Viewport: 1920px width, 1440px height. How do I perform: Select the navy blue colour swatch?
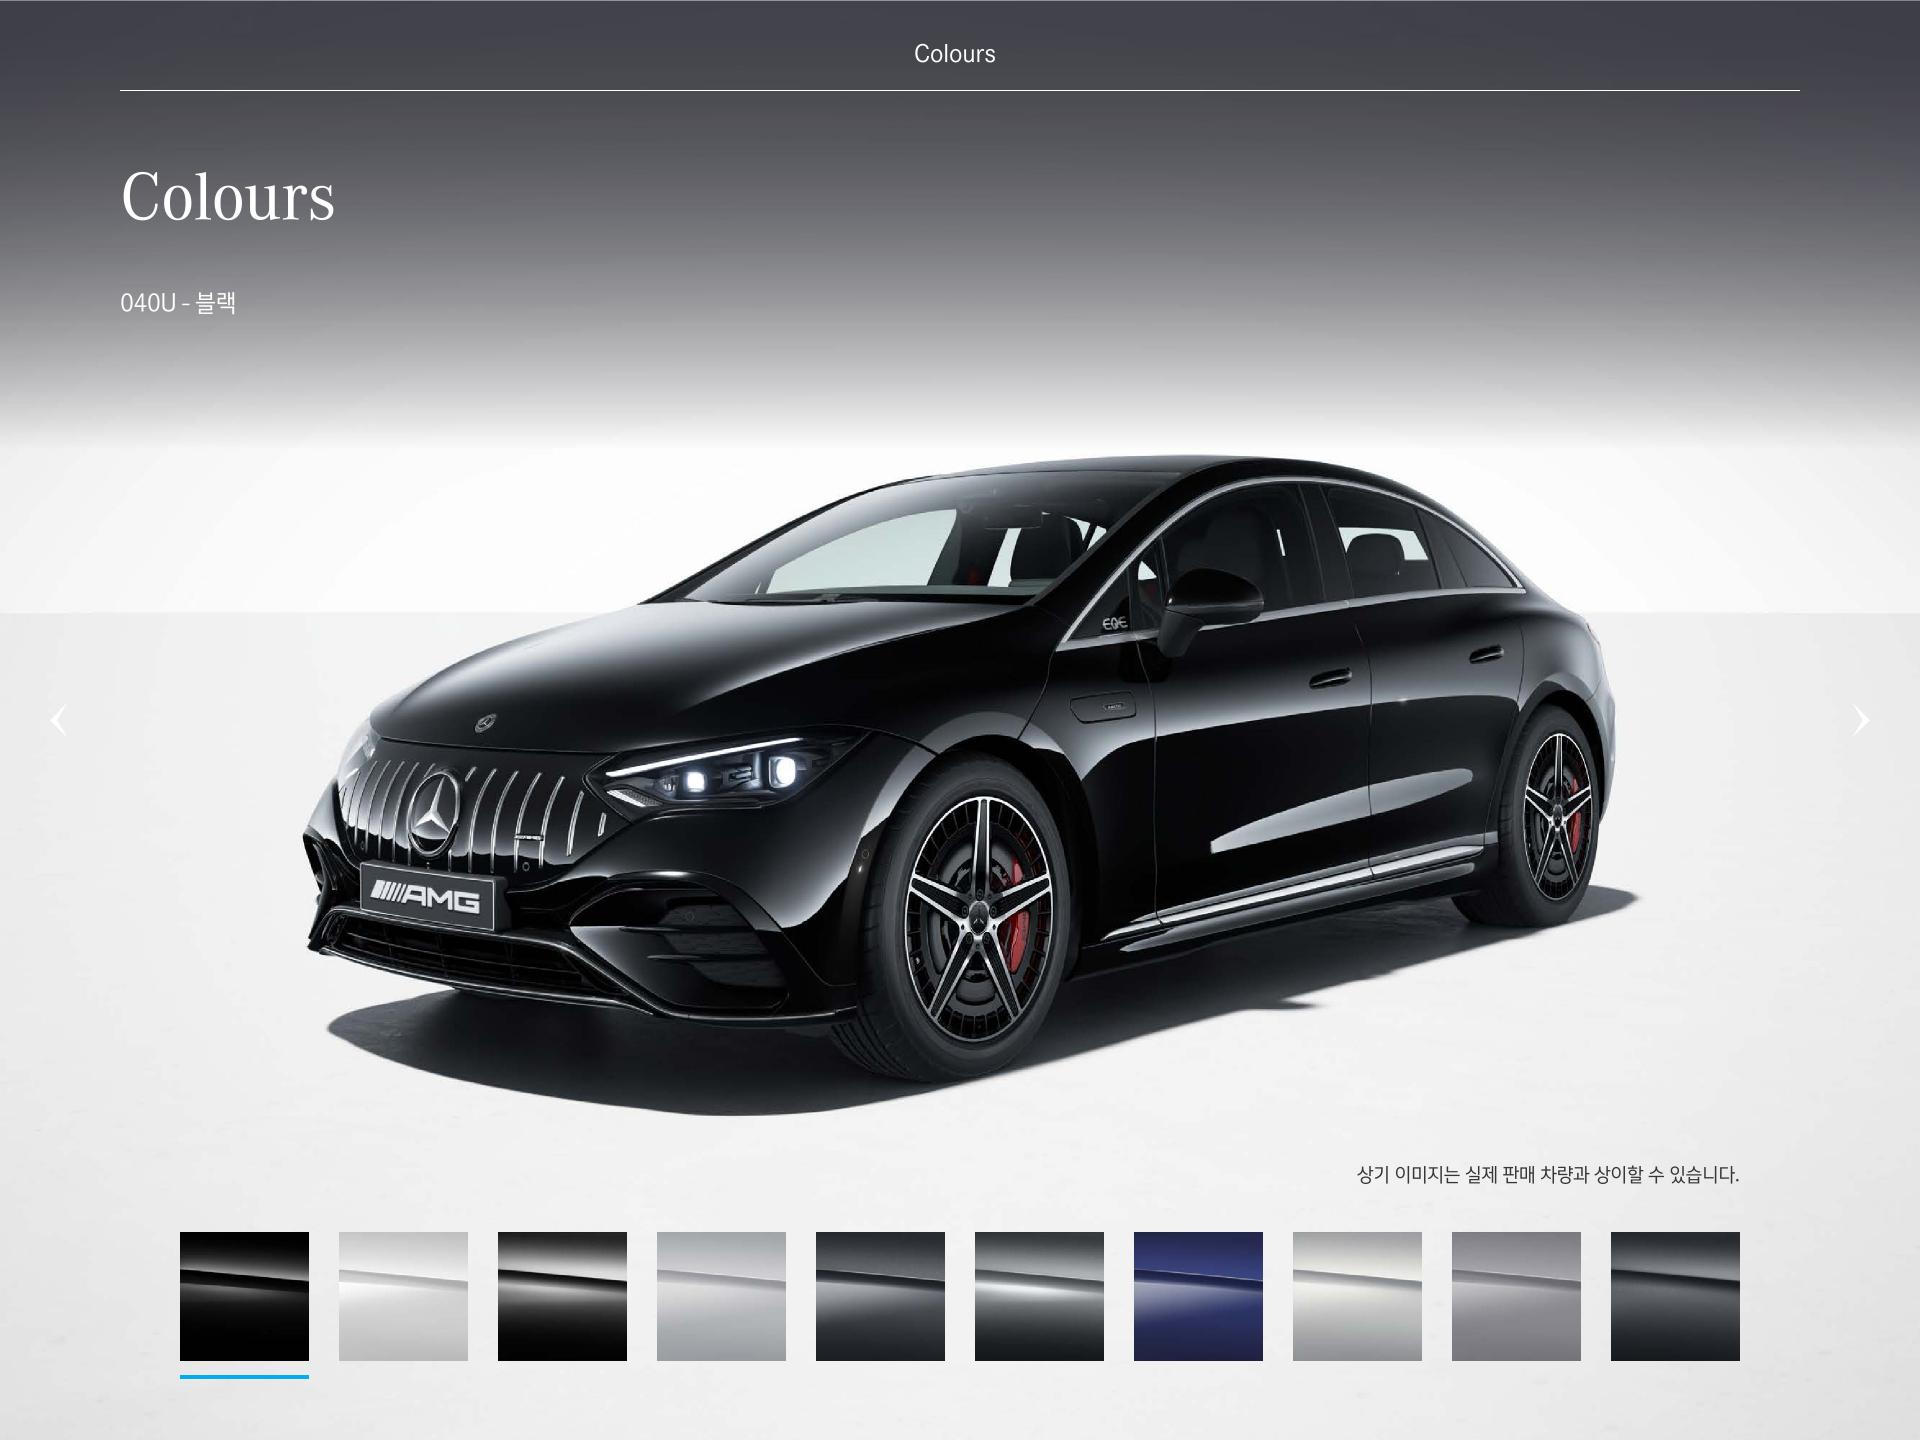pyautogui.click(x=1198, y=1296)
